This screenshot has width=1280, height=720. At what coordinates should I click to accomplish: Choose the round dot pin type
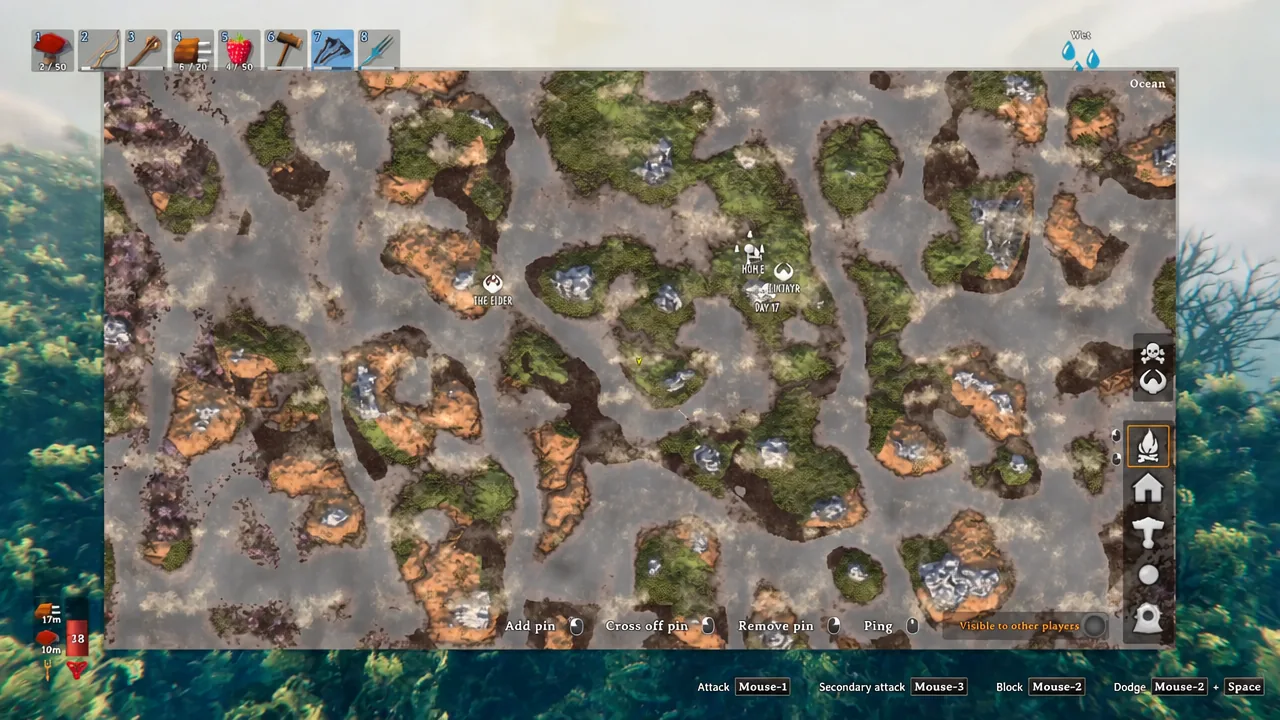[1149, 575]
